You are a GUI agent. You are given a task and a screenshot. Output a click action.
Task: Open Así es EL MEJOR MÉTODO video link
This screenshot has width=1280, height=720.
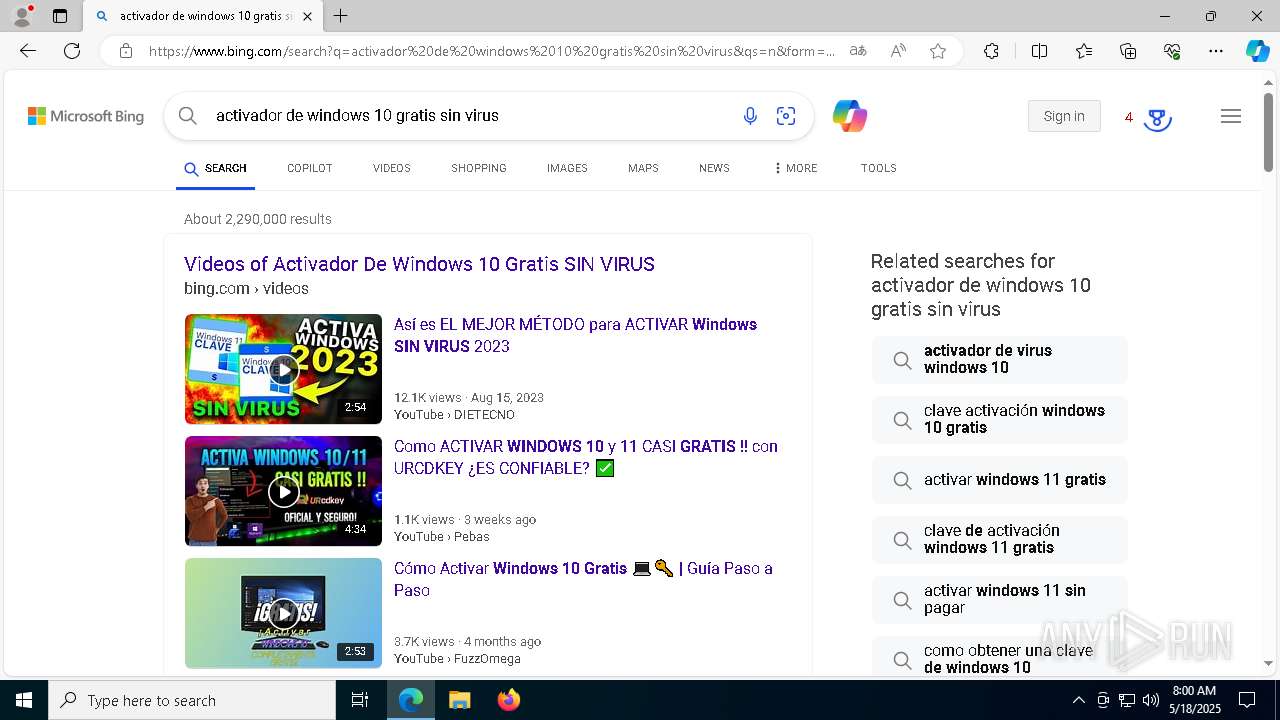click(x=575, y=335)
